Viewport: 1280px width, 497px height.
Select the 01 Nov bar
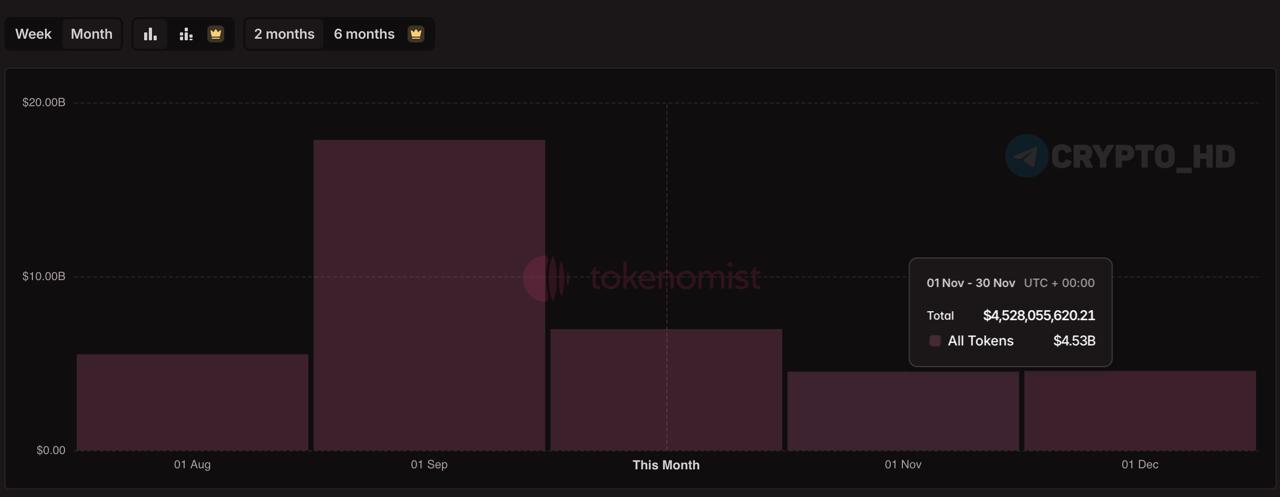tap(903, 411)
